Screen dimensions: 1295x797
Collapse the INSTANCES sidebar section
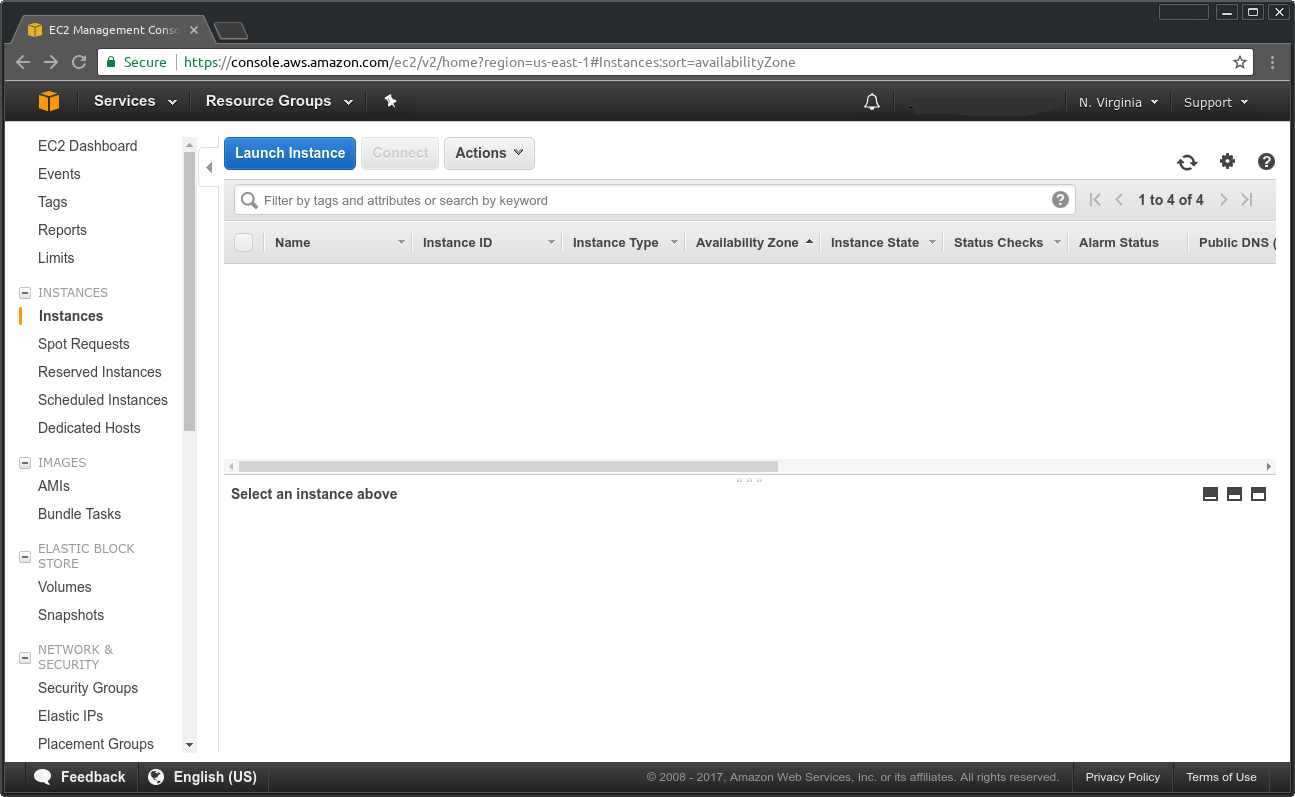pos(25,293)
